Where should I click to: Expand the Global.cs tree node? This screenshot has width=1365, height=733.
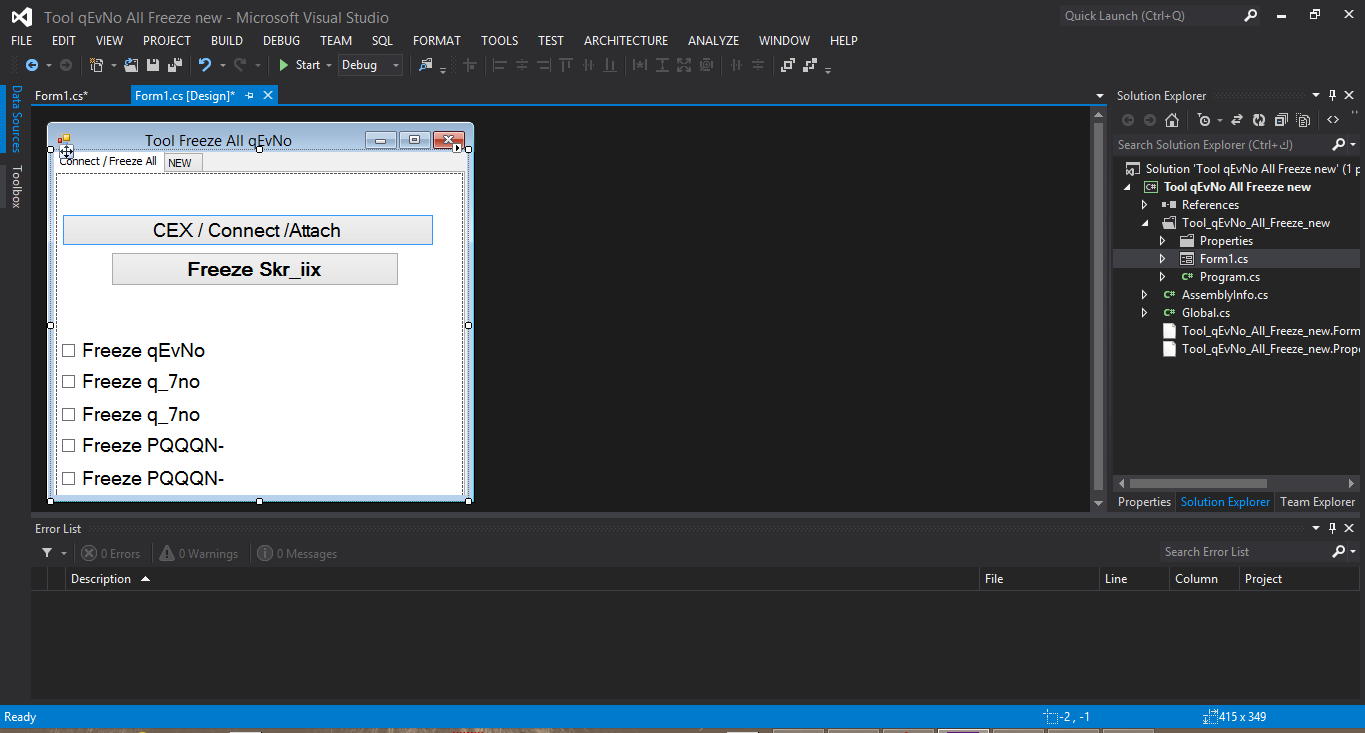coord(1145,313)
